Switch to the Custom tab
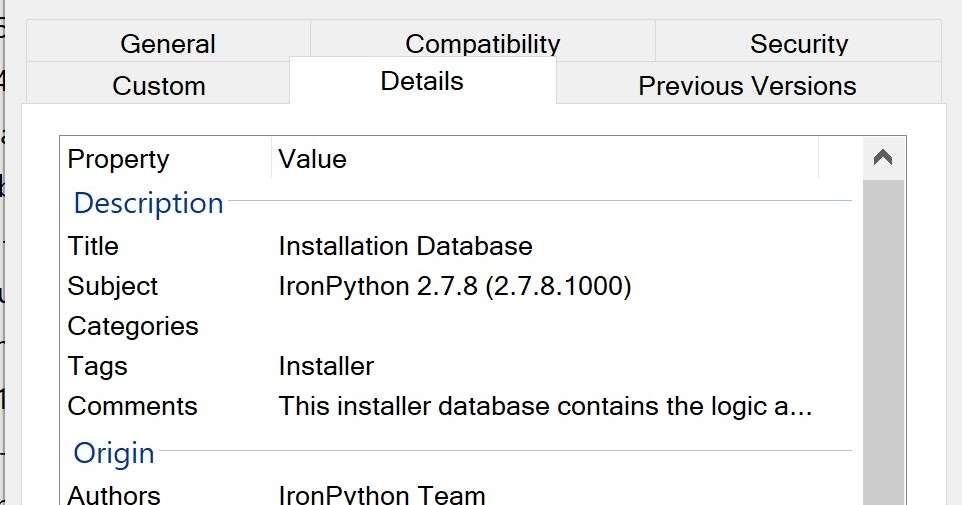The image size is (962, 505). (158, 83)
